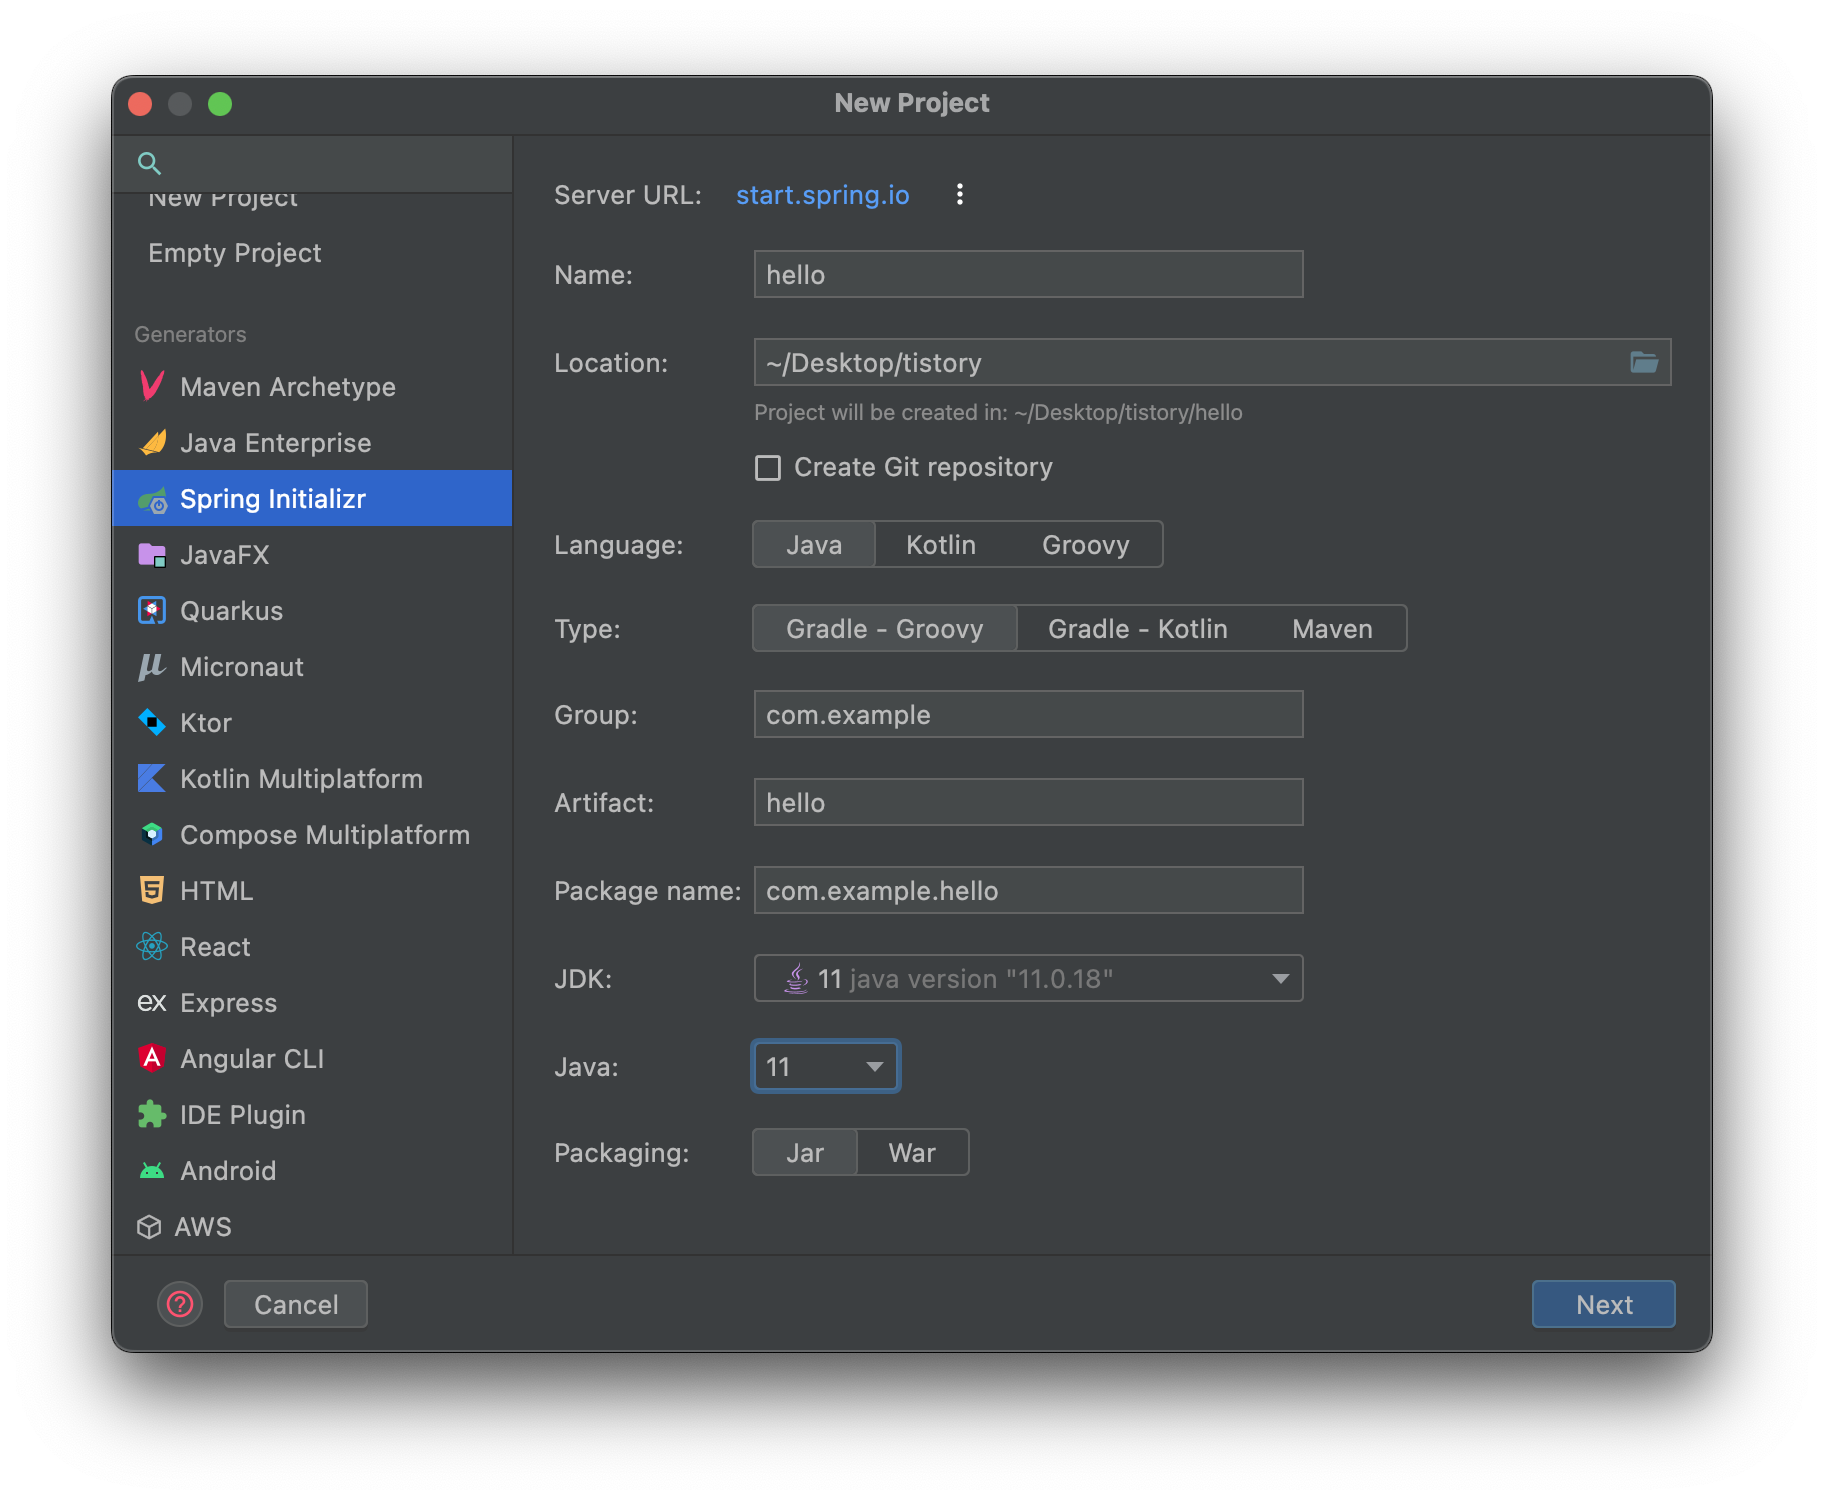Click the Compose Multiplatform icon
The height and width of the screenshot is (1500, 1824).
[152, 834]
